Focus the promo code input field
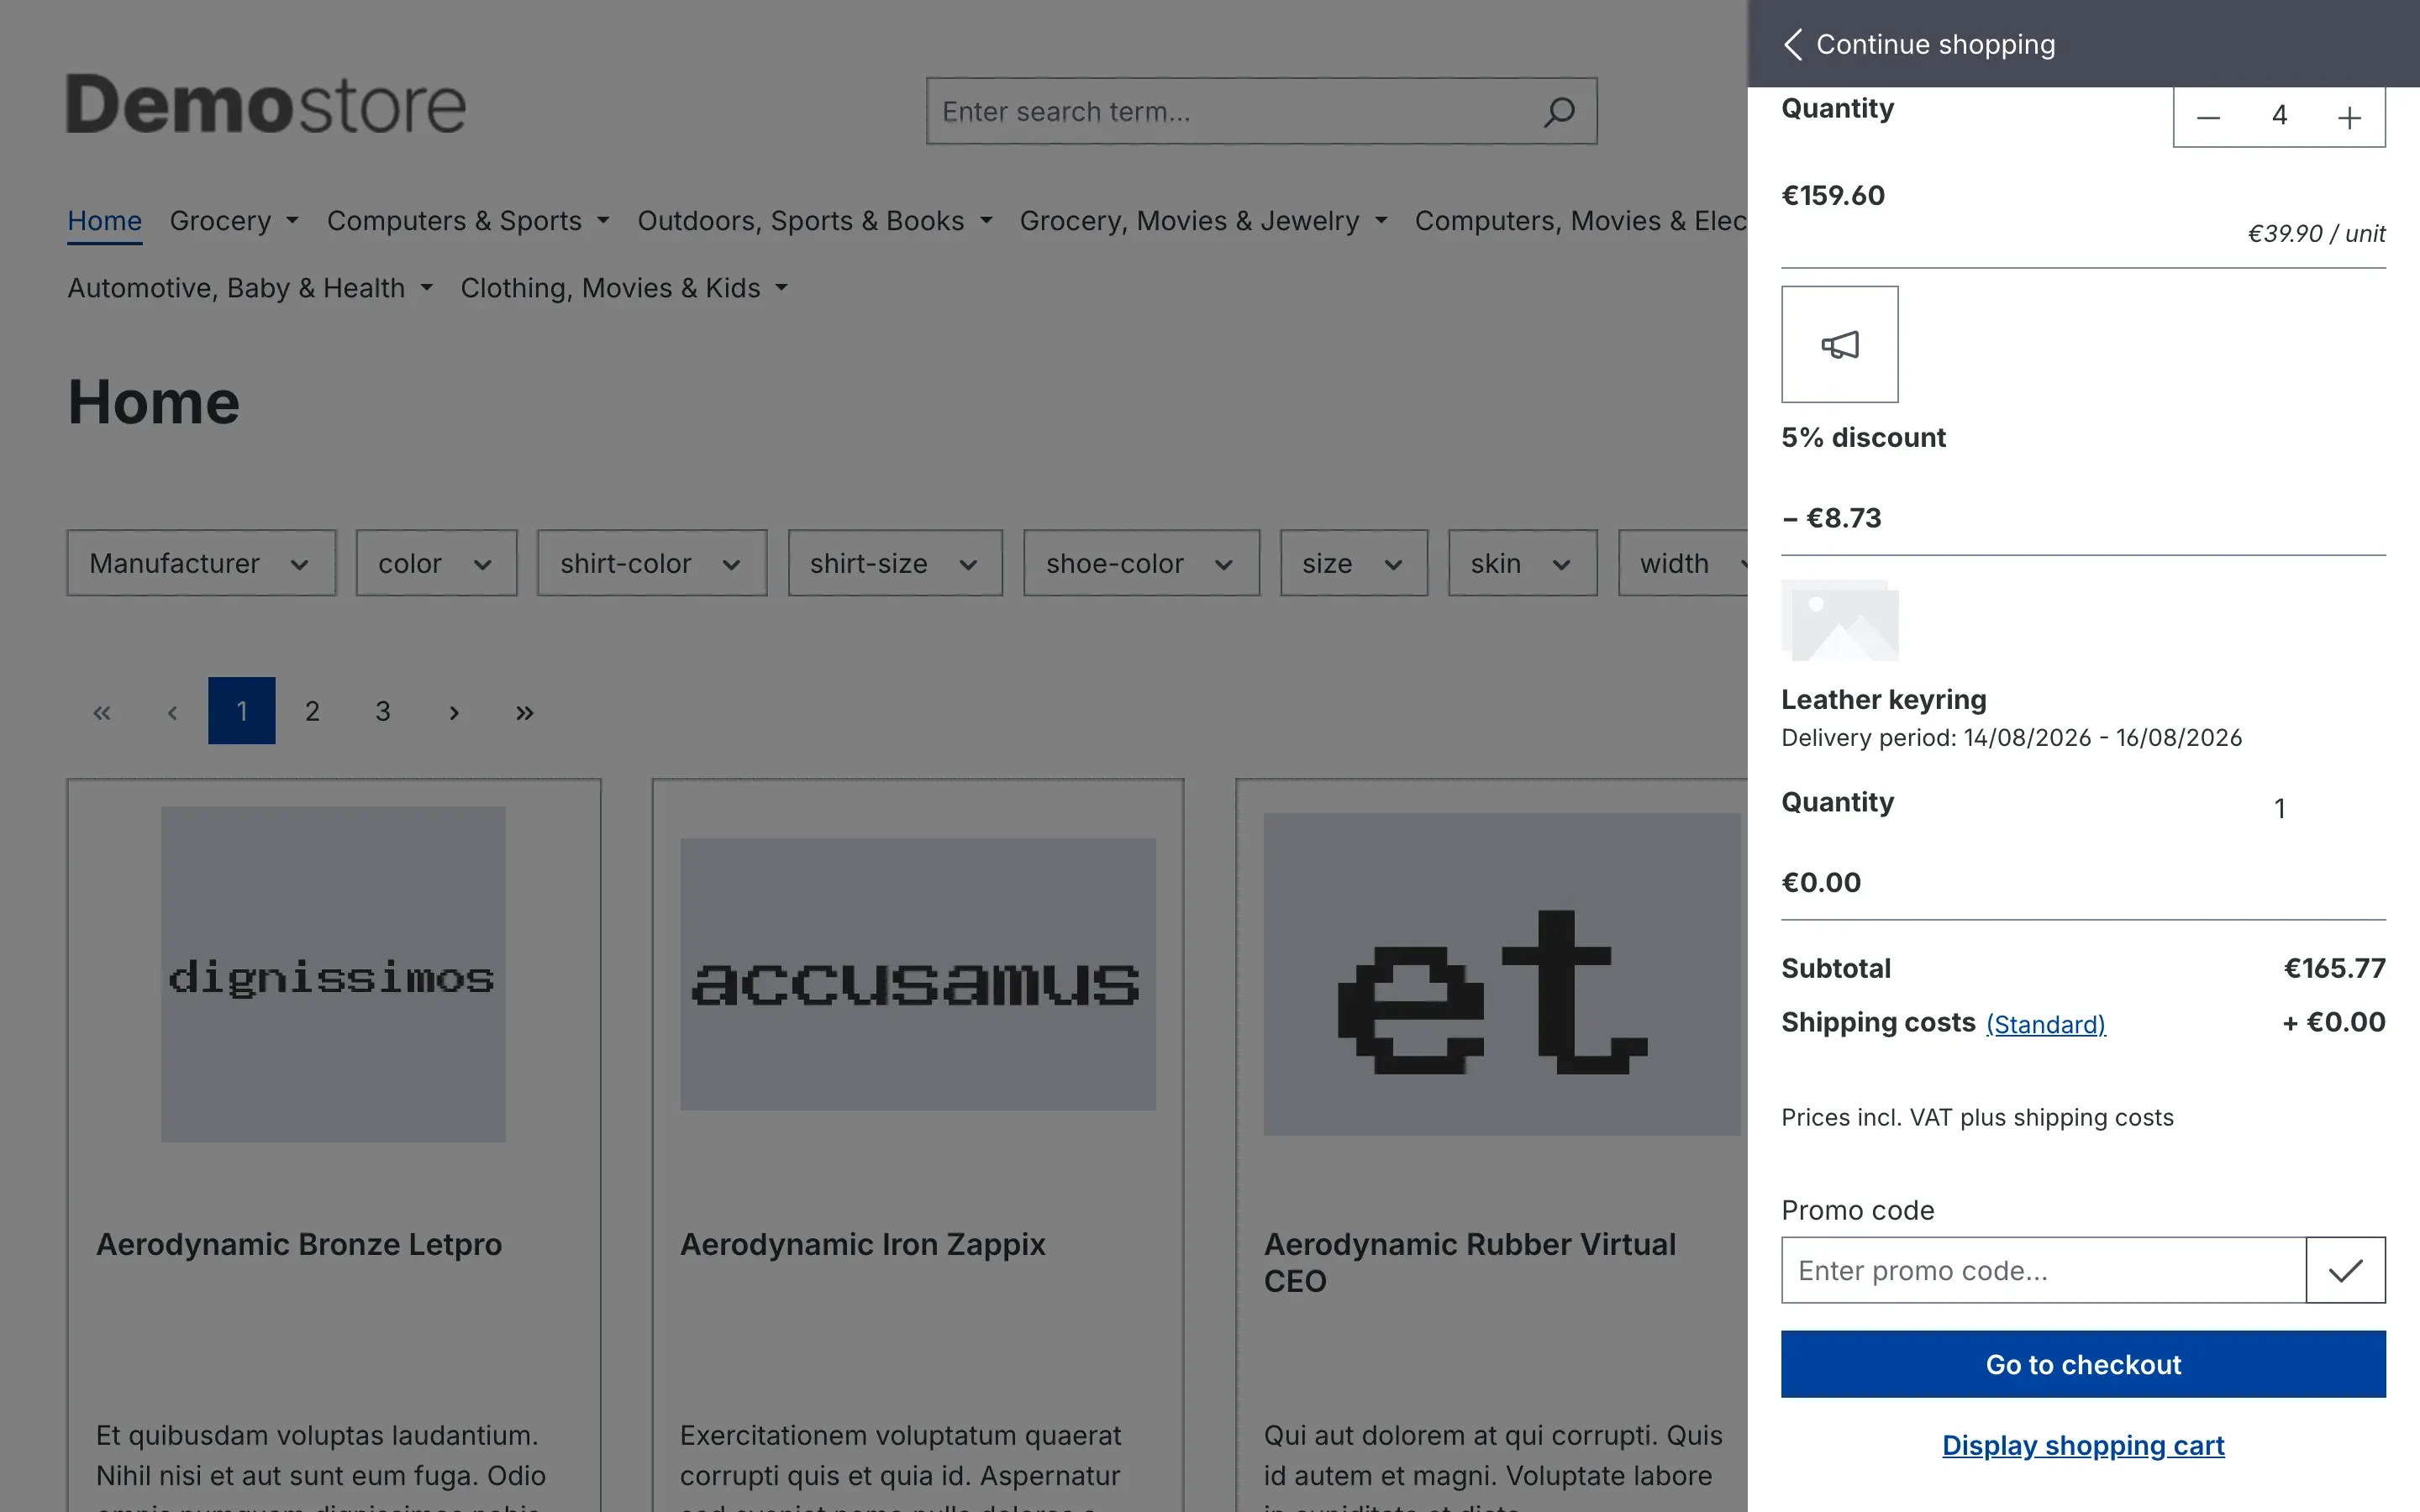Viewport: 2420px width, 1512px height. coord(2043,1270)
